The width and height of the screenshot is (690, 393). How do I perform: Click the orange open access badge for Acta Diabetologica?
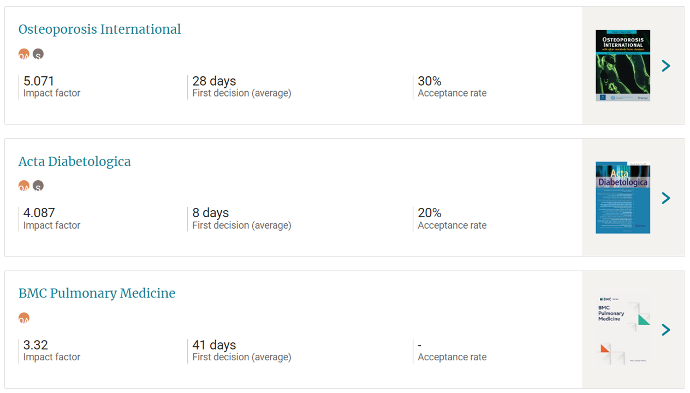point(24,186)
